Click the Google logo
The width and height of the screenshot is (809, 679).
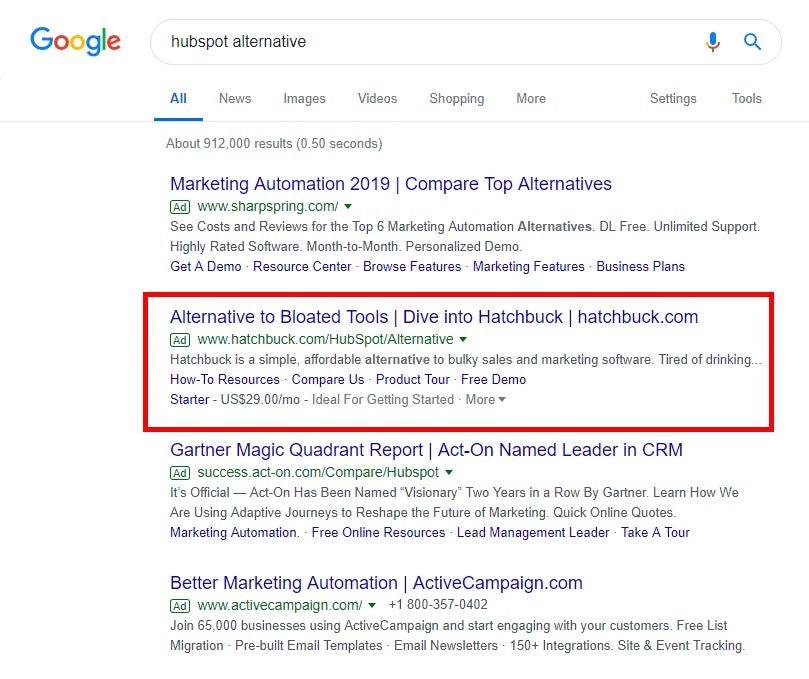click(75, 41)
